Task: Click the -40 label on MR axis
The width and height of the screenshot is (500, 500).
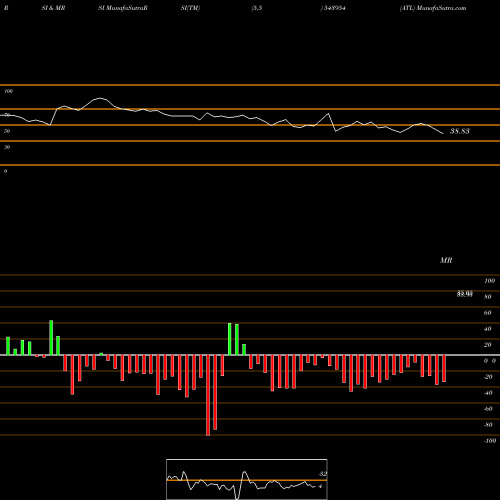Action: 488,393
